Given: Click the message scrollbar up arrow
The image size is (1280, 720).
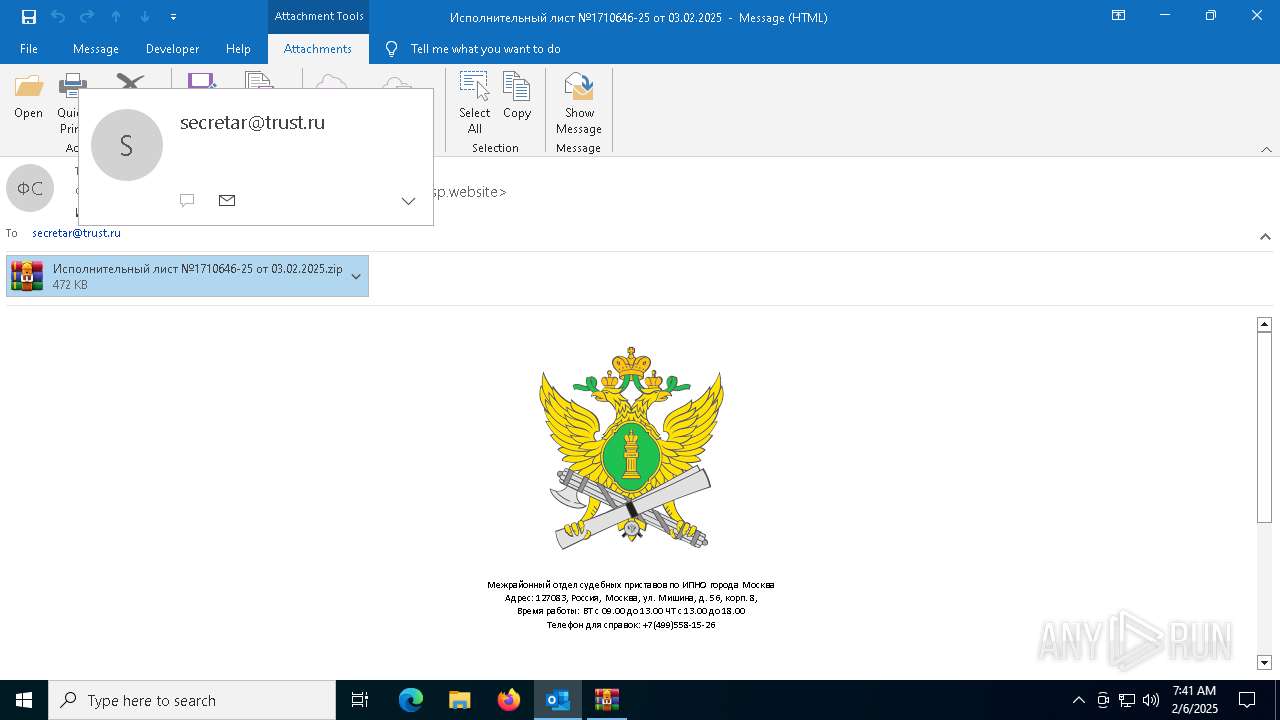Looking at the screenshot, I should [x=1264, y=324].
